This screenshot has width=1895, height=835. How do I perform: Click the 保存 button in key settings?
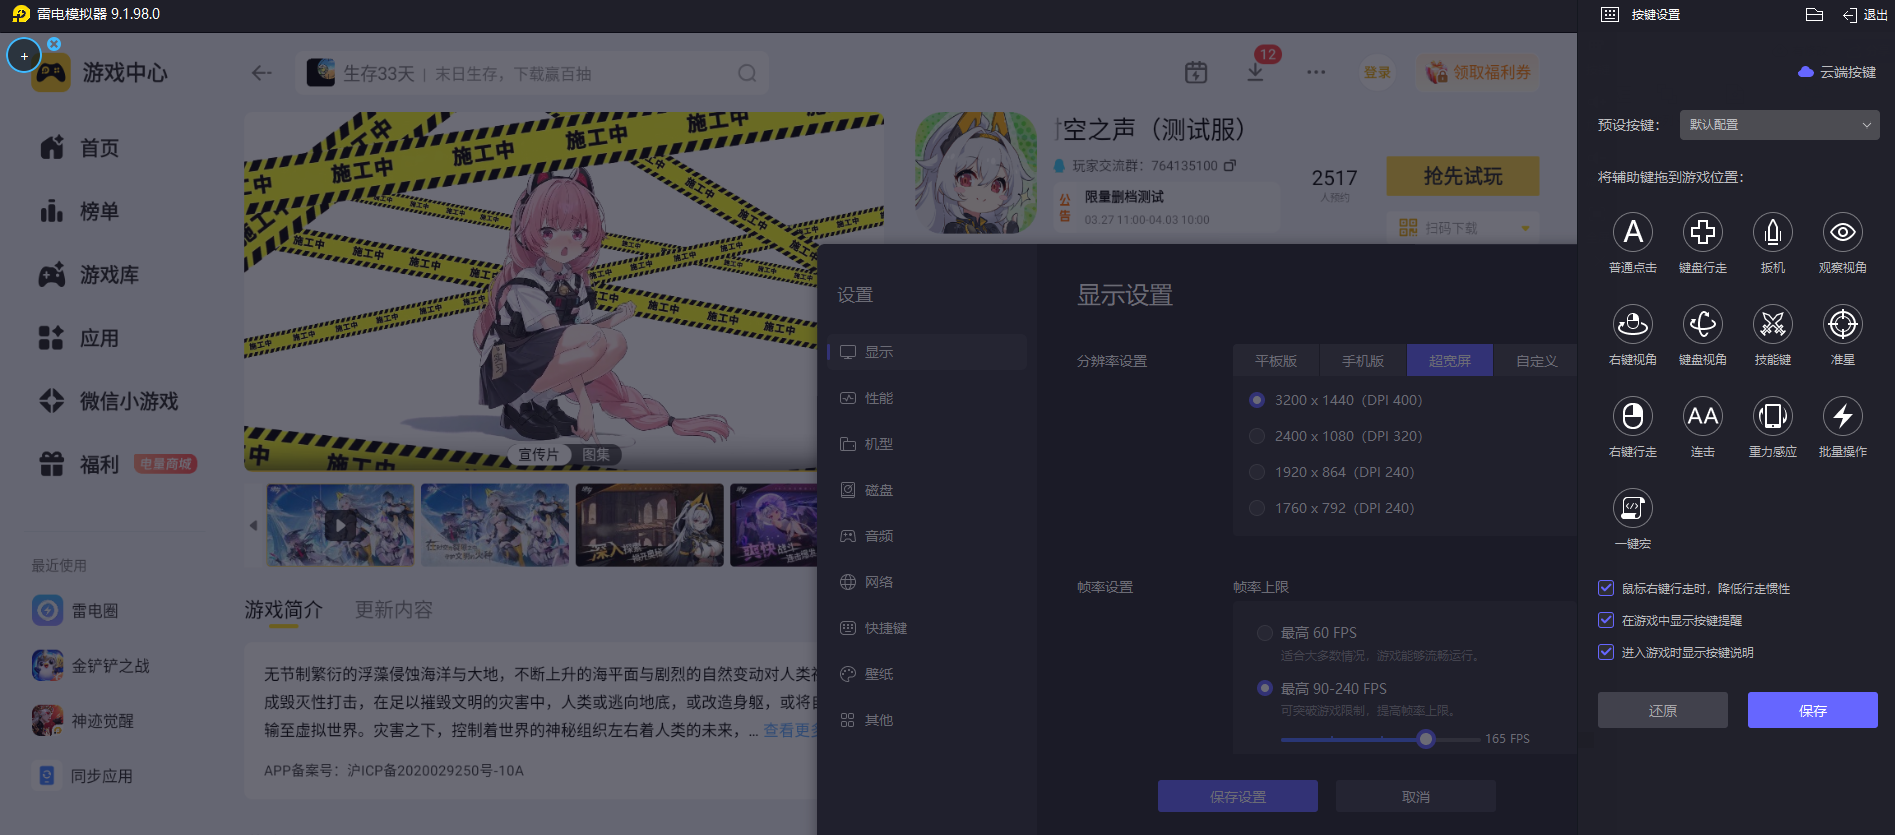[x=1813, y=710]
